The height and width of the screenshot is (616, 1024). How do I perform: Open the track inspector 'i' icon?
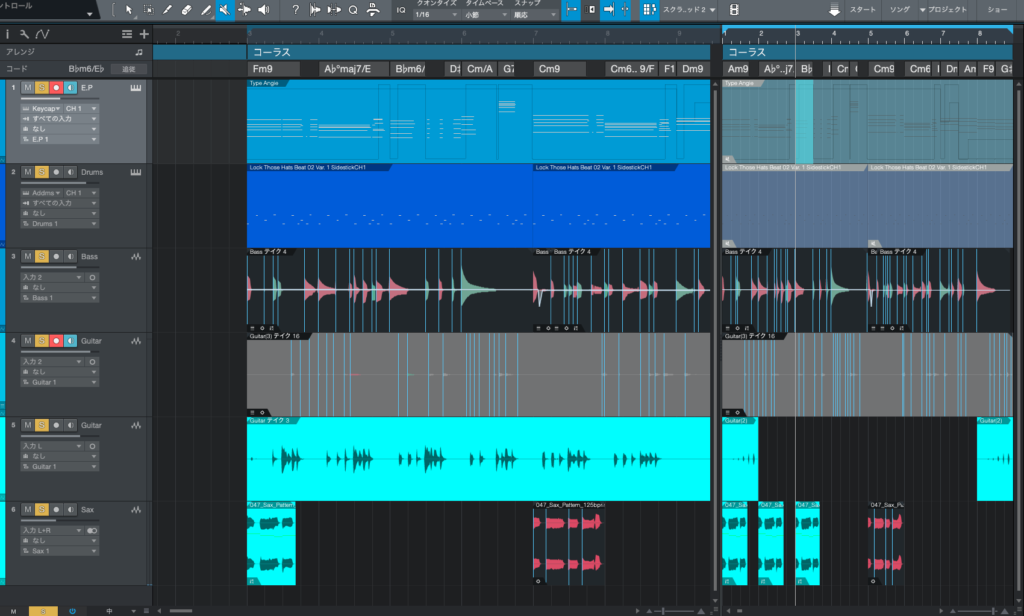pos(9,34)
